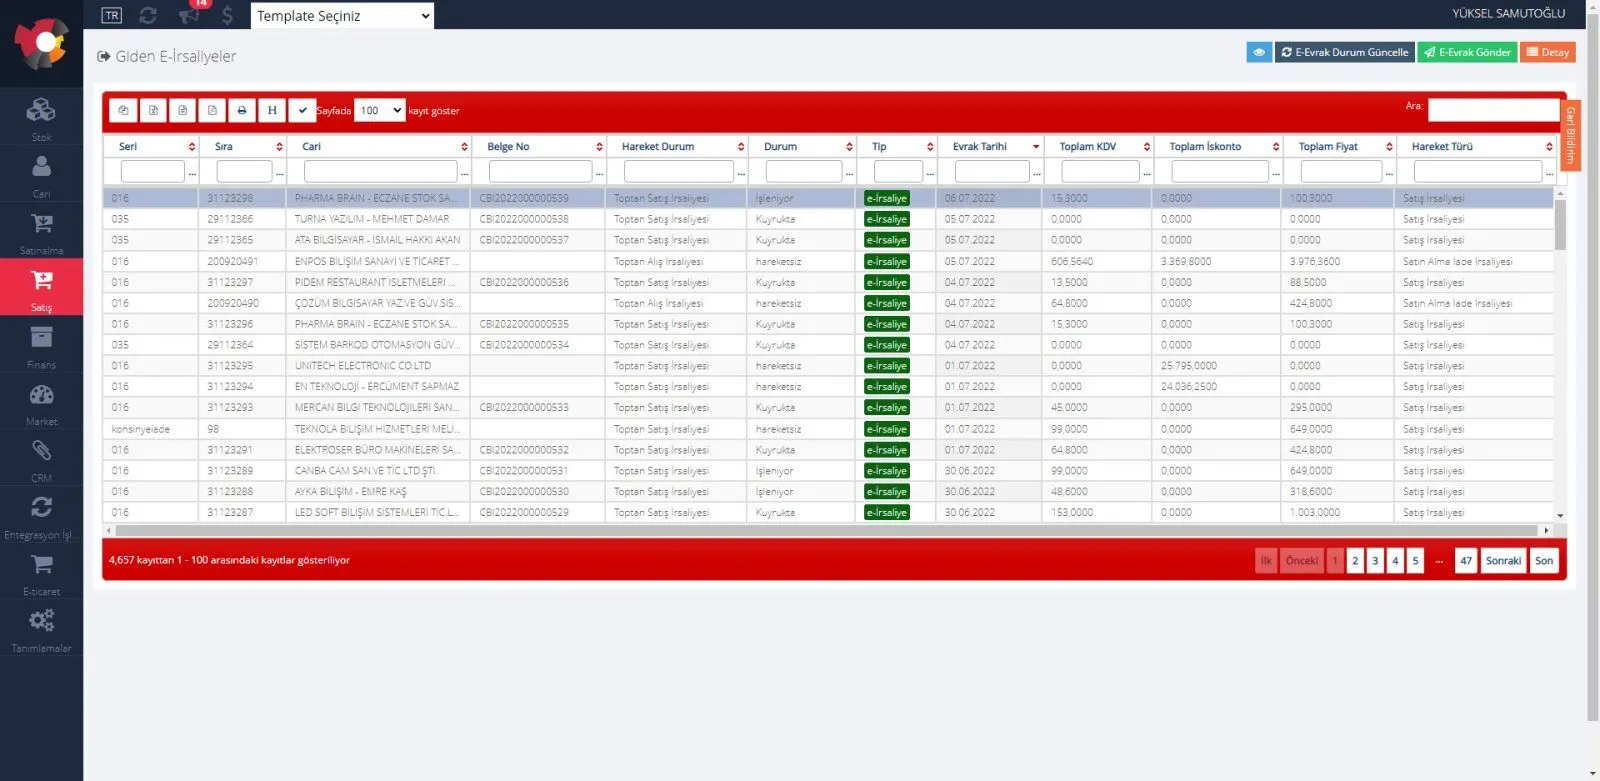Toggle the H toolbar button
This screenshot has width=1600, height=781.
pyautogui.click(x=272, y=111)
